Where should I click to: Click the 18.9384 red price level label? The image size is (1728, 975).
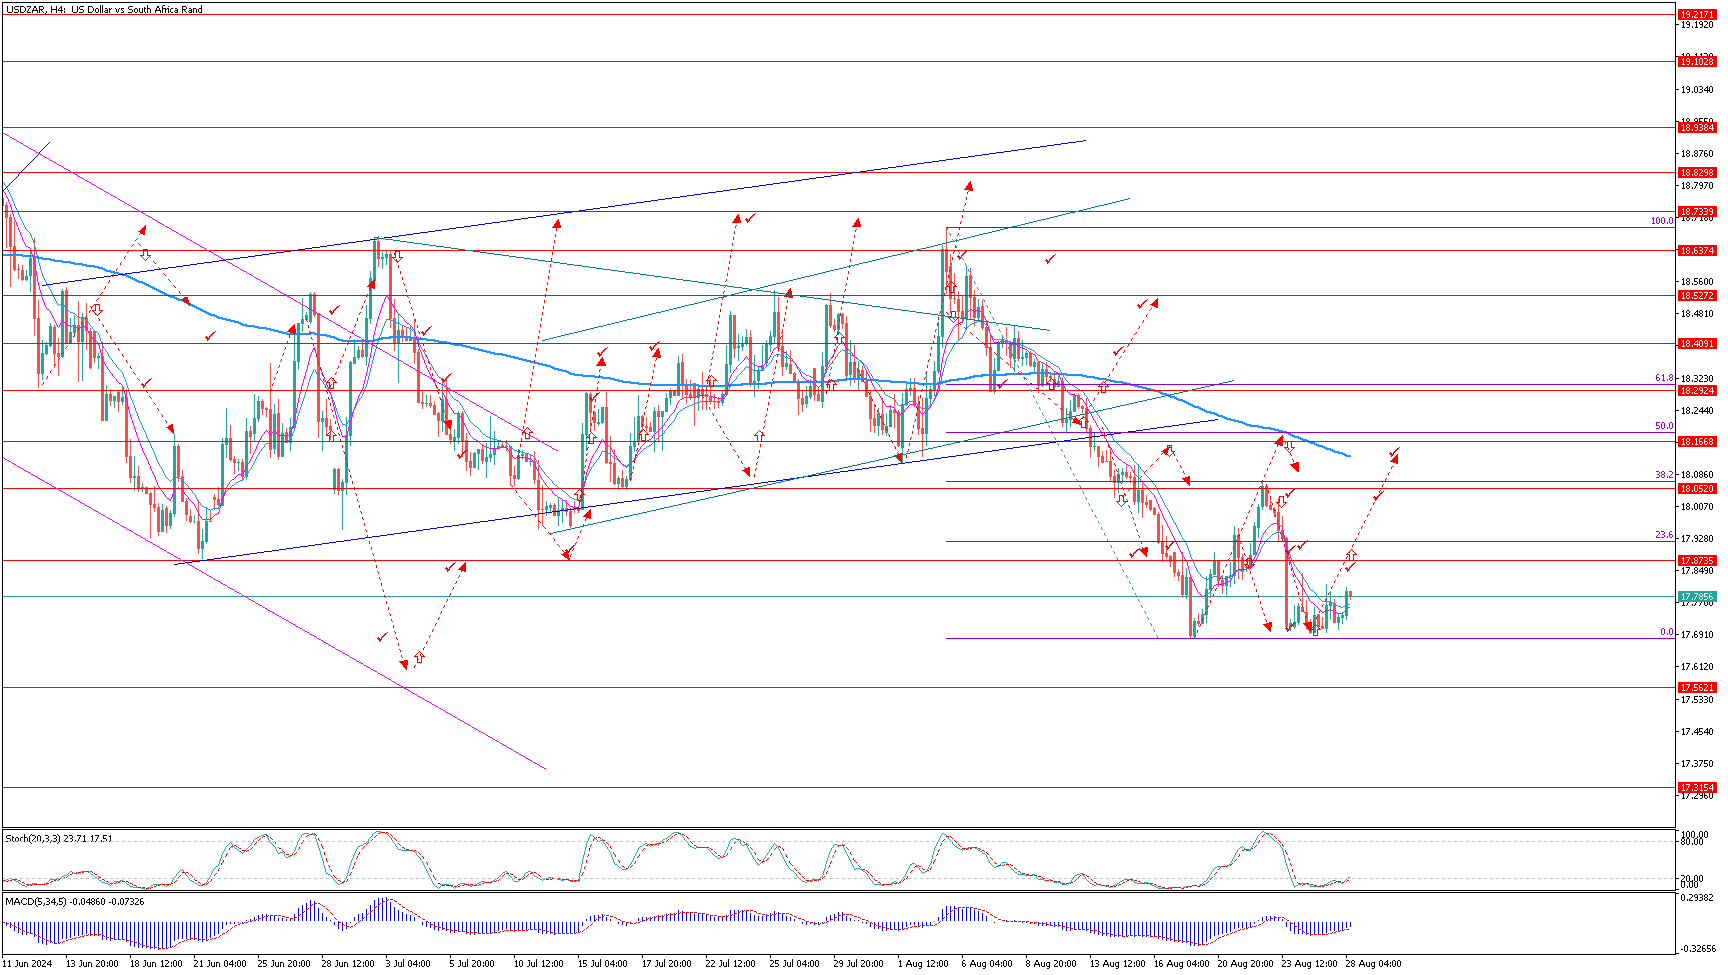point(1697,128)
